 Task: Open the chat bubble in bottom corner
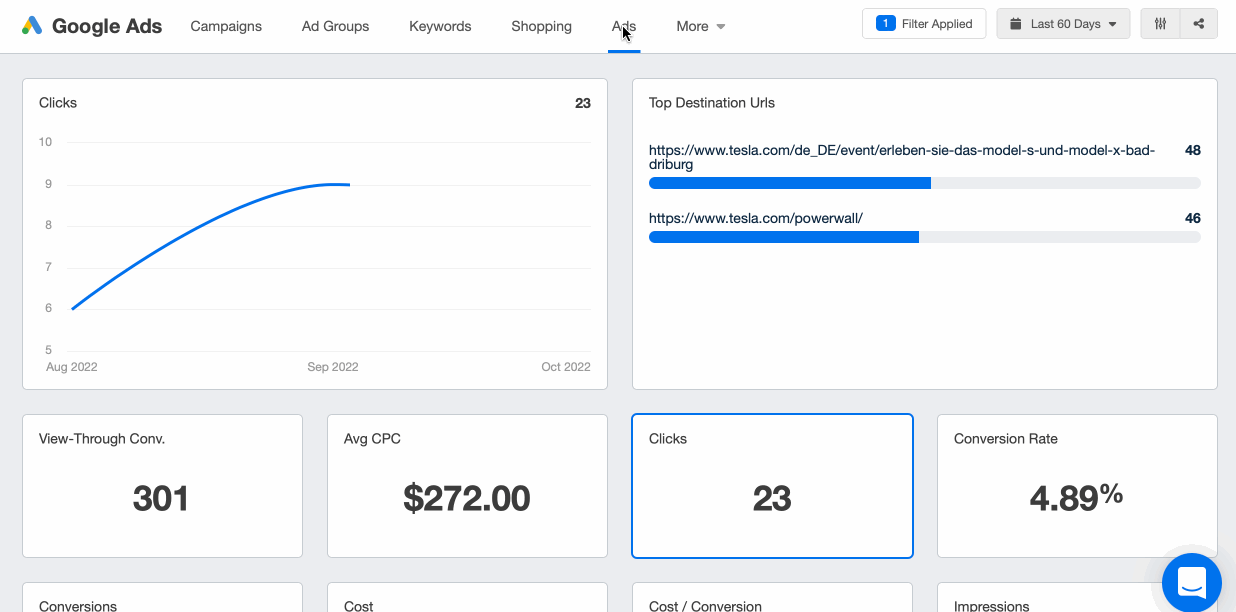point(1191,582)
